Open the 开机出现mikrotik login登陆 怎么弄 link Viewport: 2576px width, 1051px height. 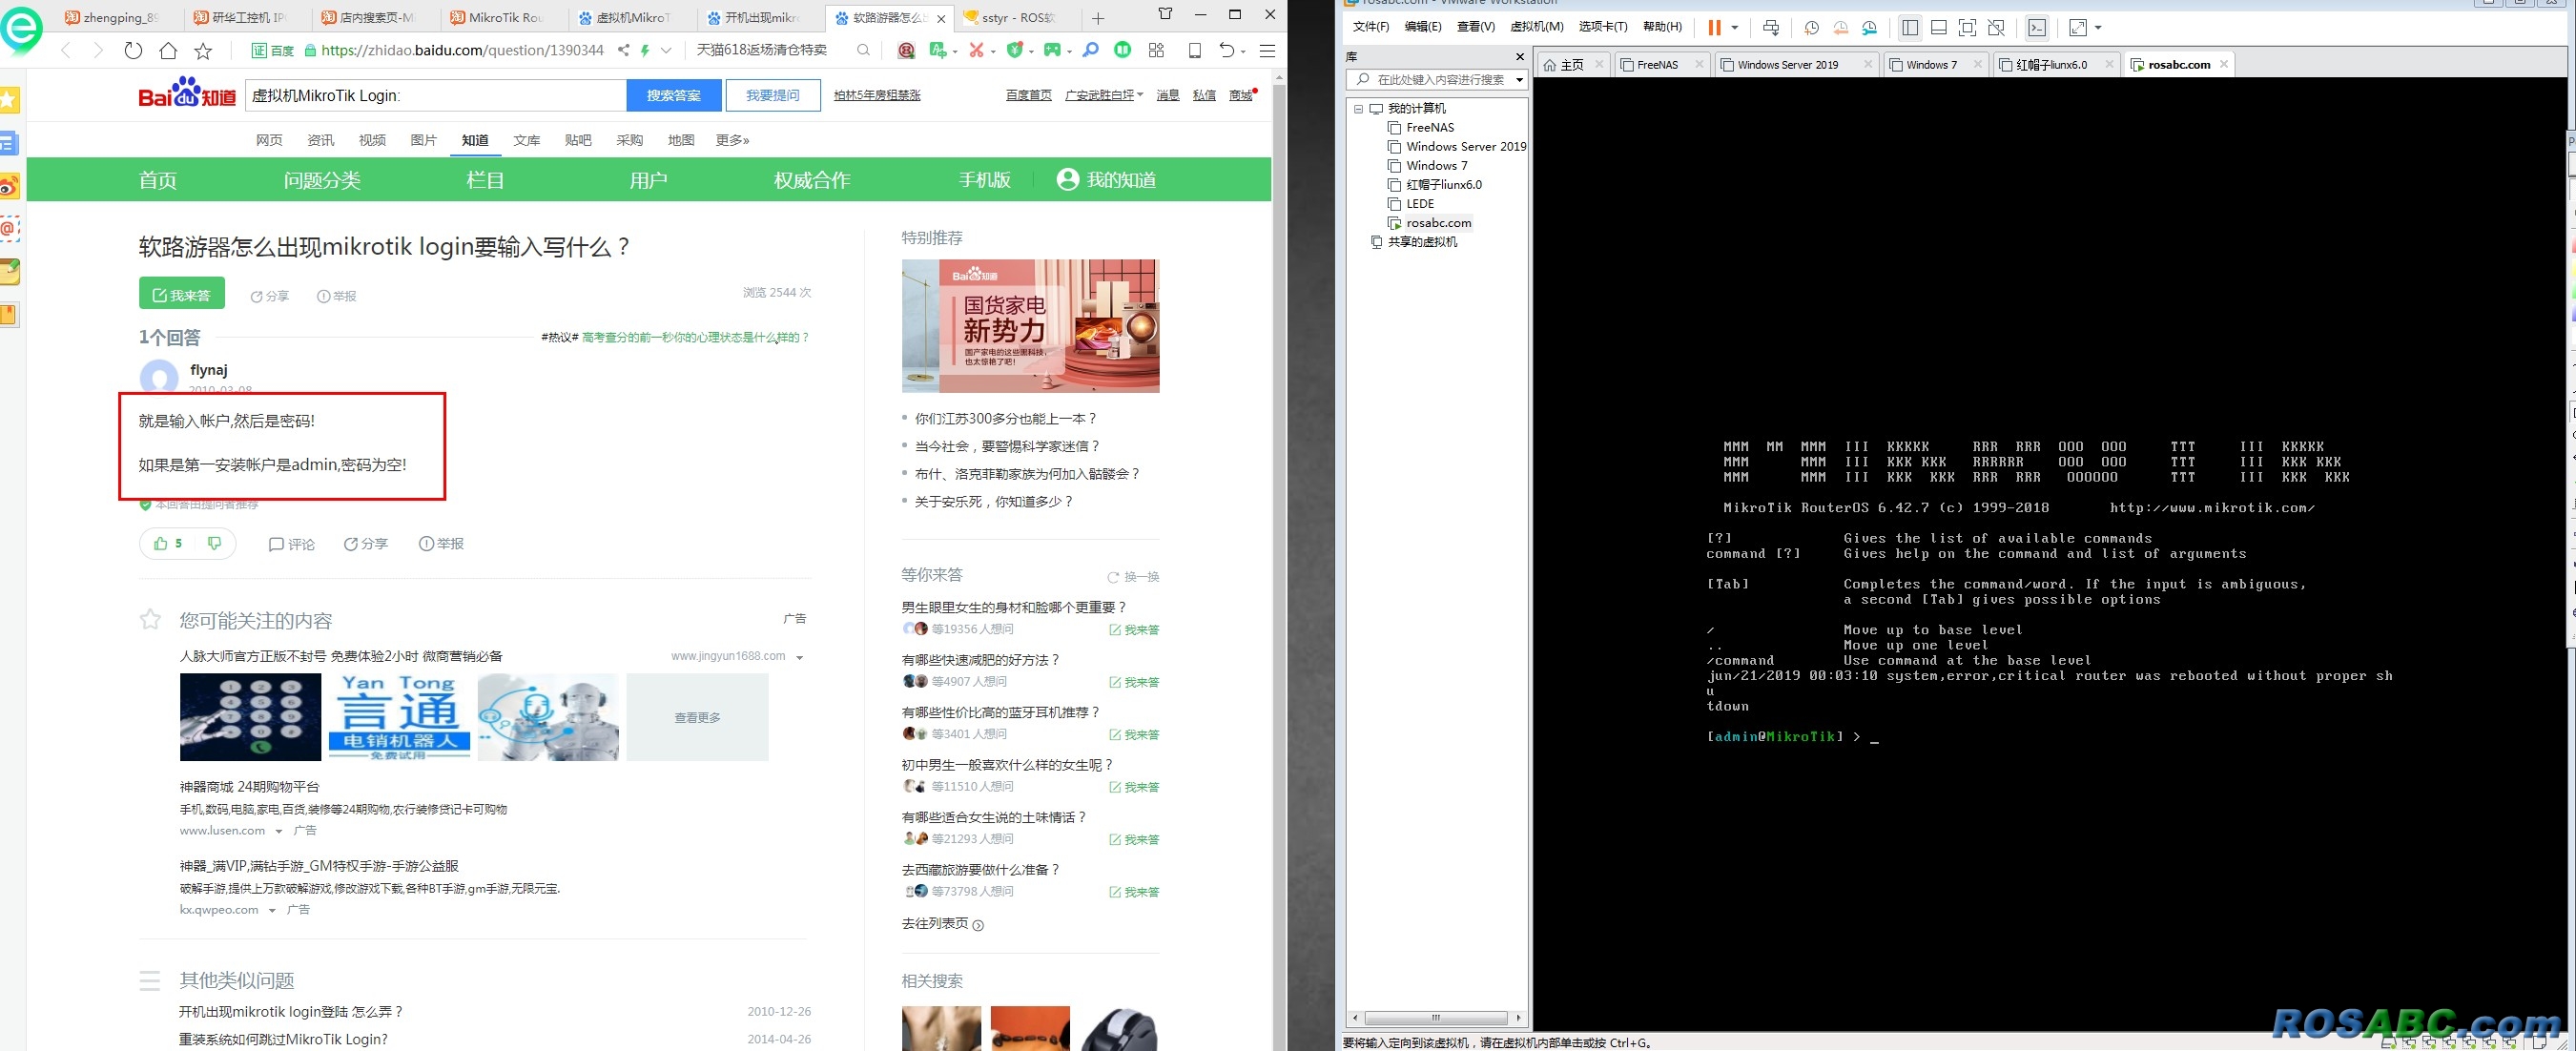coord(291,1011)
